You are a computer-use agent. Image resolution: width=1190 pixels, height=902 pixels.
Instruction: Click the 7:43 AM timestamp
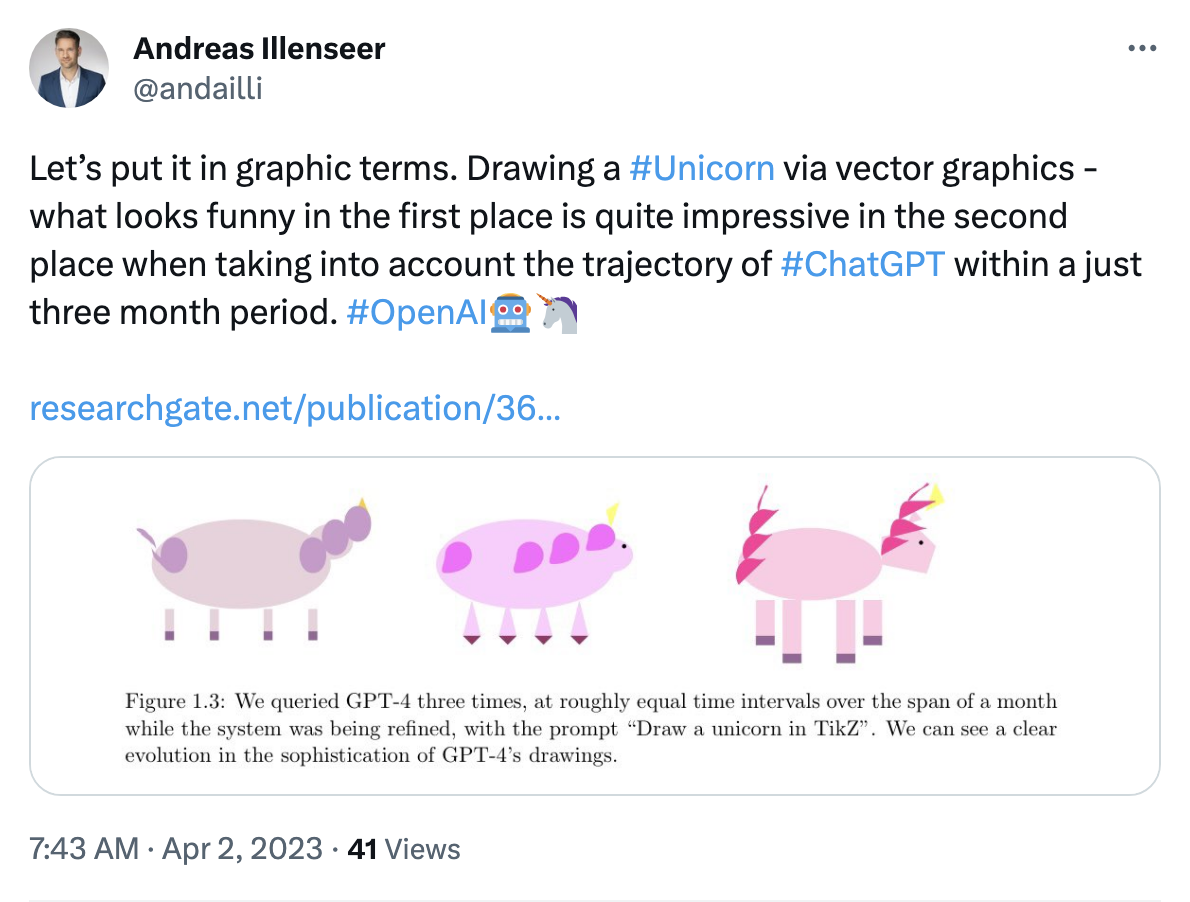(x=84, y=850)
